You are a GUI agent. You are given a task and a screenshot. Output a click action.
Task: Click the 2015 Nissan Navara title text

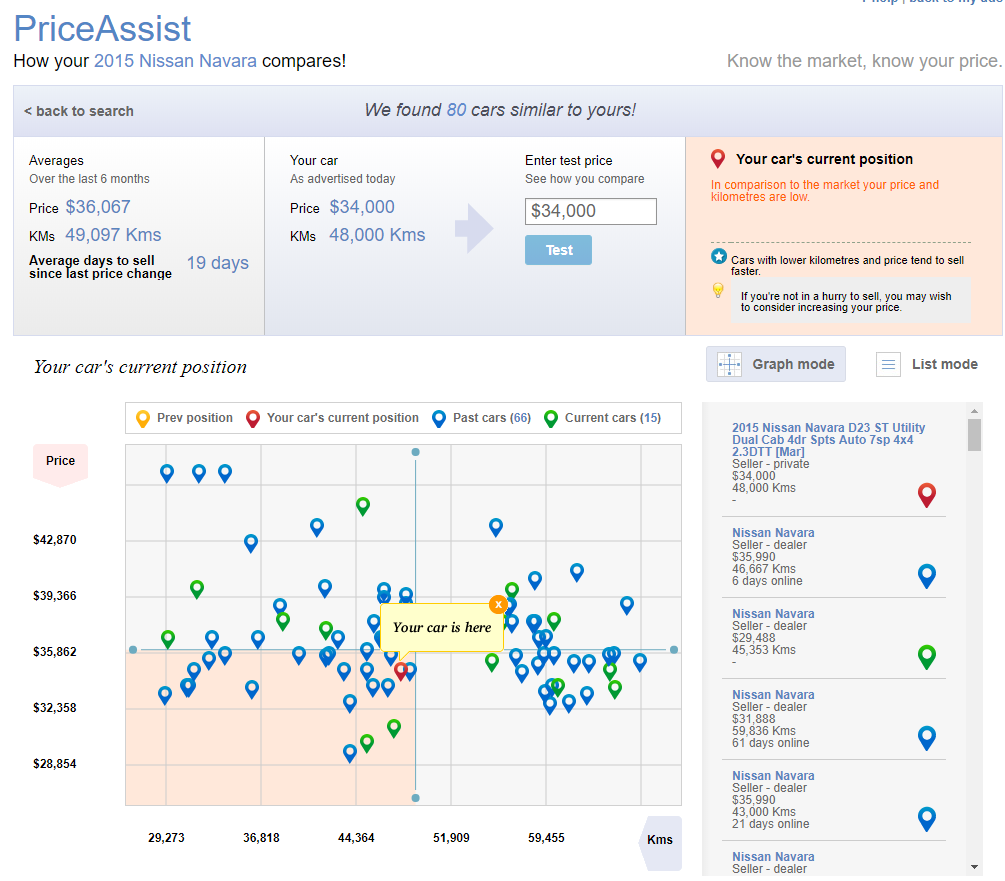[175, 61]
